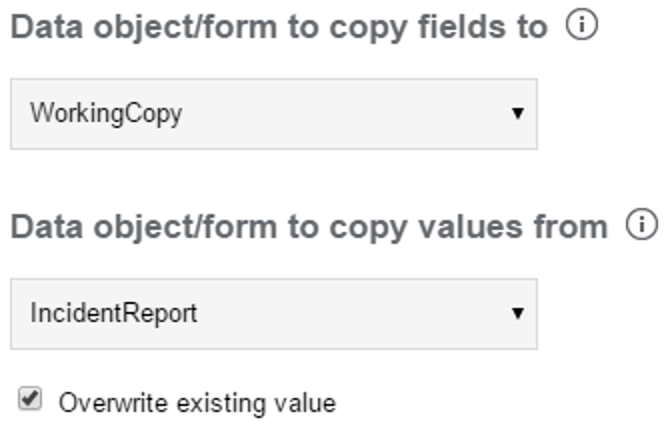
Task: Uncheck the Overwrite existing value checkbox
Action: 31,400
